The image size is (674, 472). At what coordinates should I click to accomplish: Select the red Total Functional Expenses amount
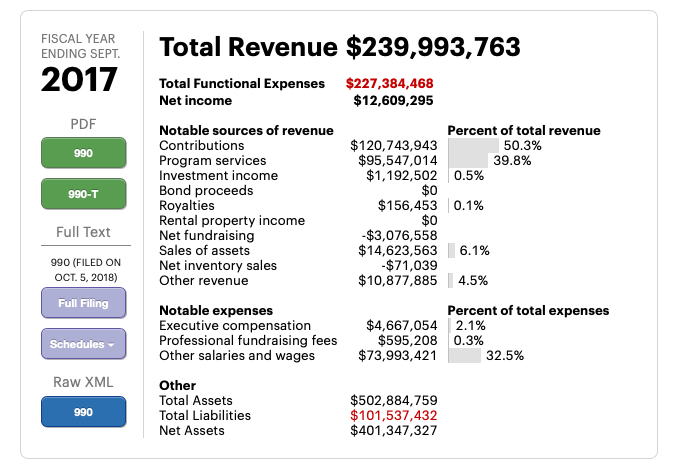click(x=389, y=84)
